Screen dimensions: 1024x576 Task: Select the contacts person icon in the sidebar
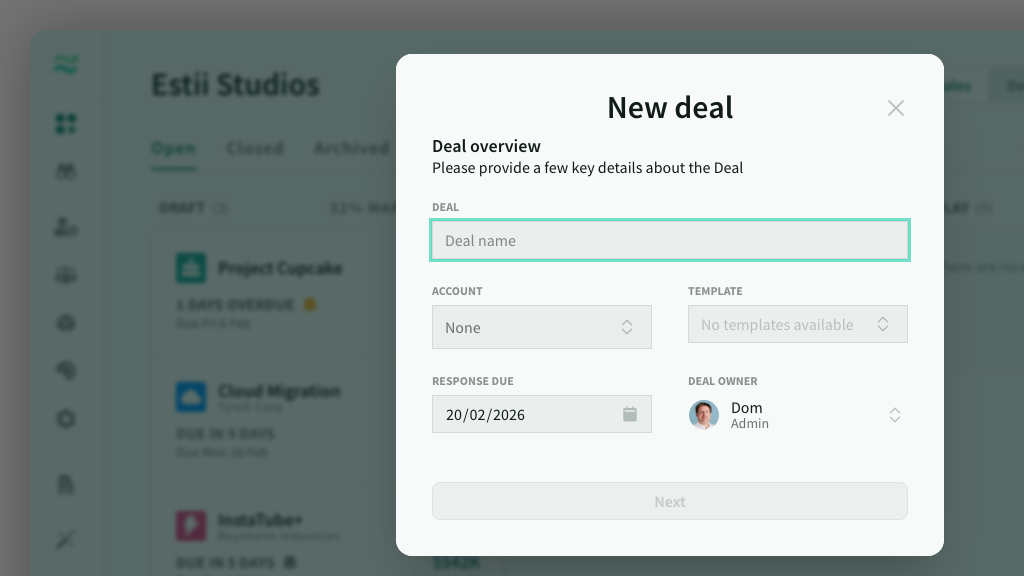click(x=65, y=227)
